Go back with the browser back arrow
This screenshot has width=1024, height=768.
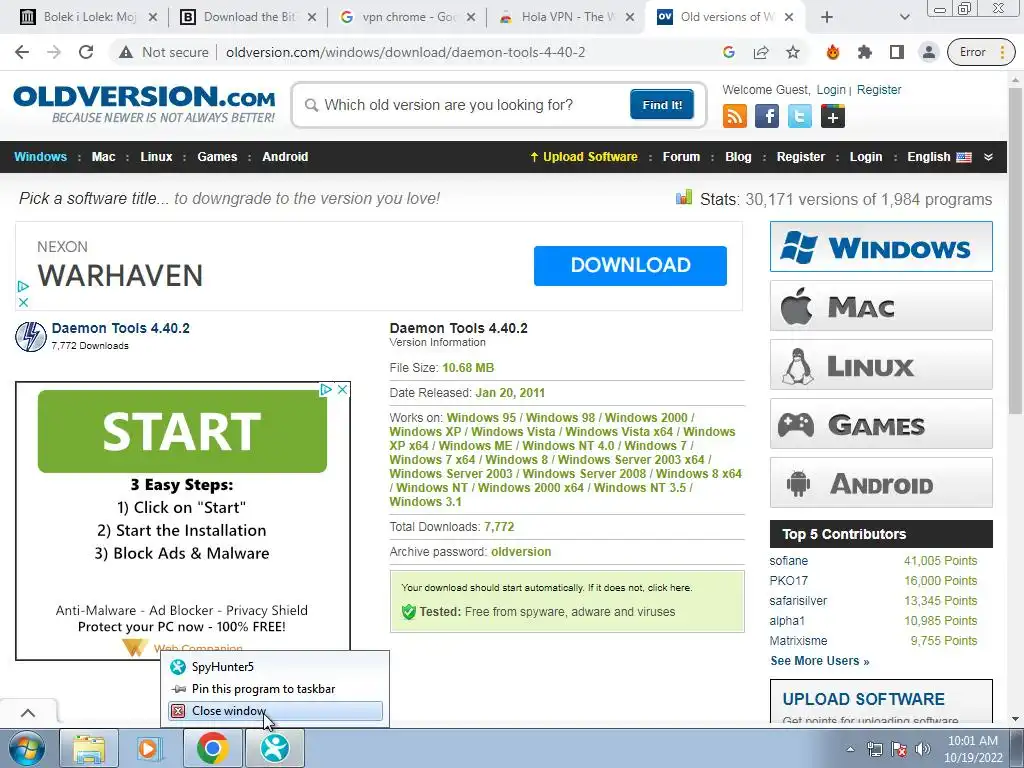pyautogui.click(x=22, y=52)
